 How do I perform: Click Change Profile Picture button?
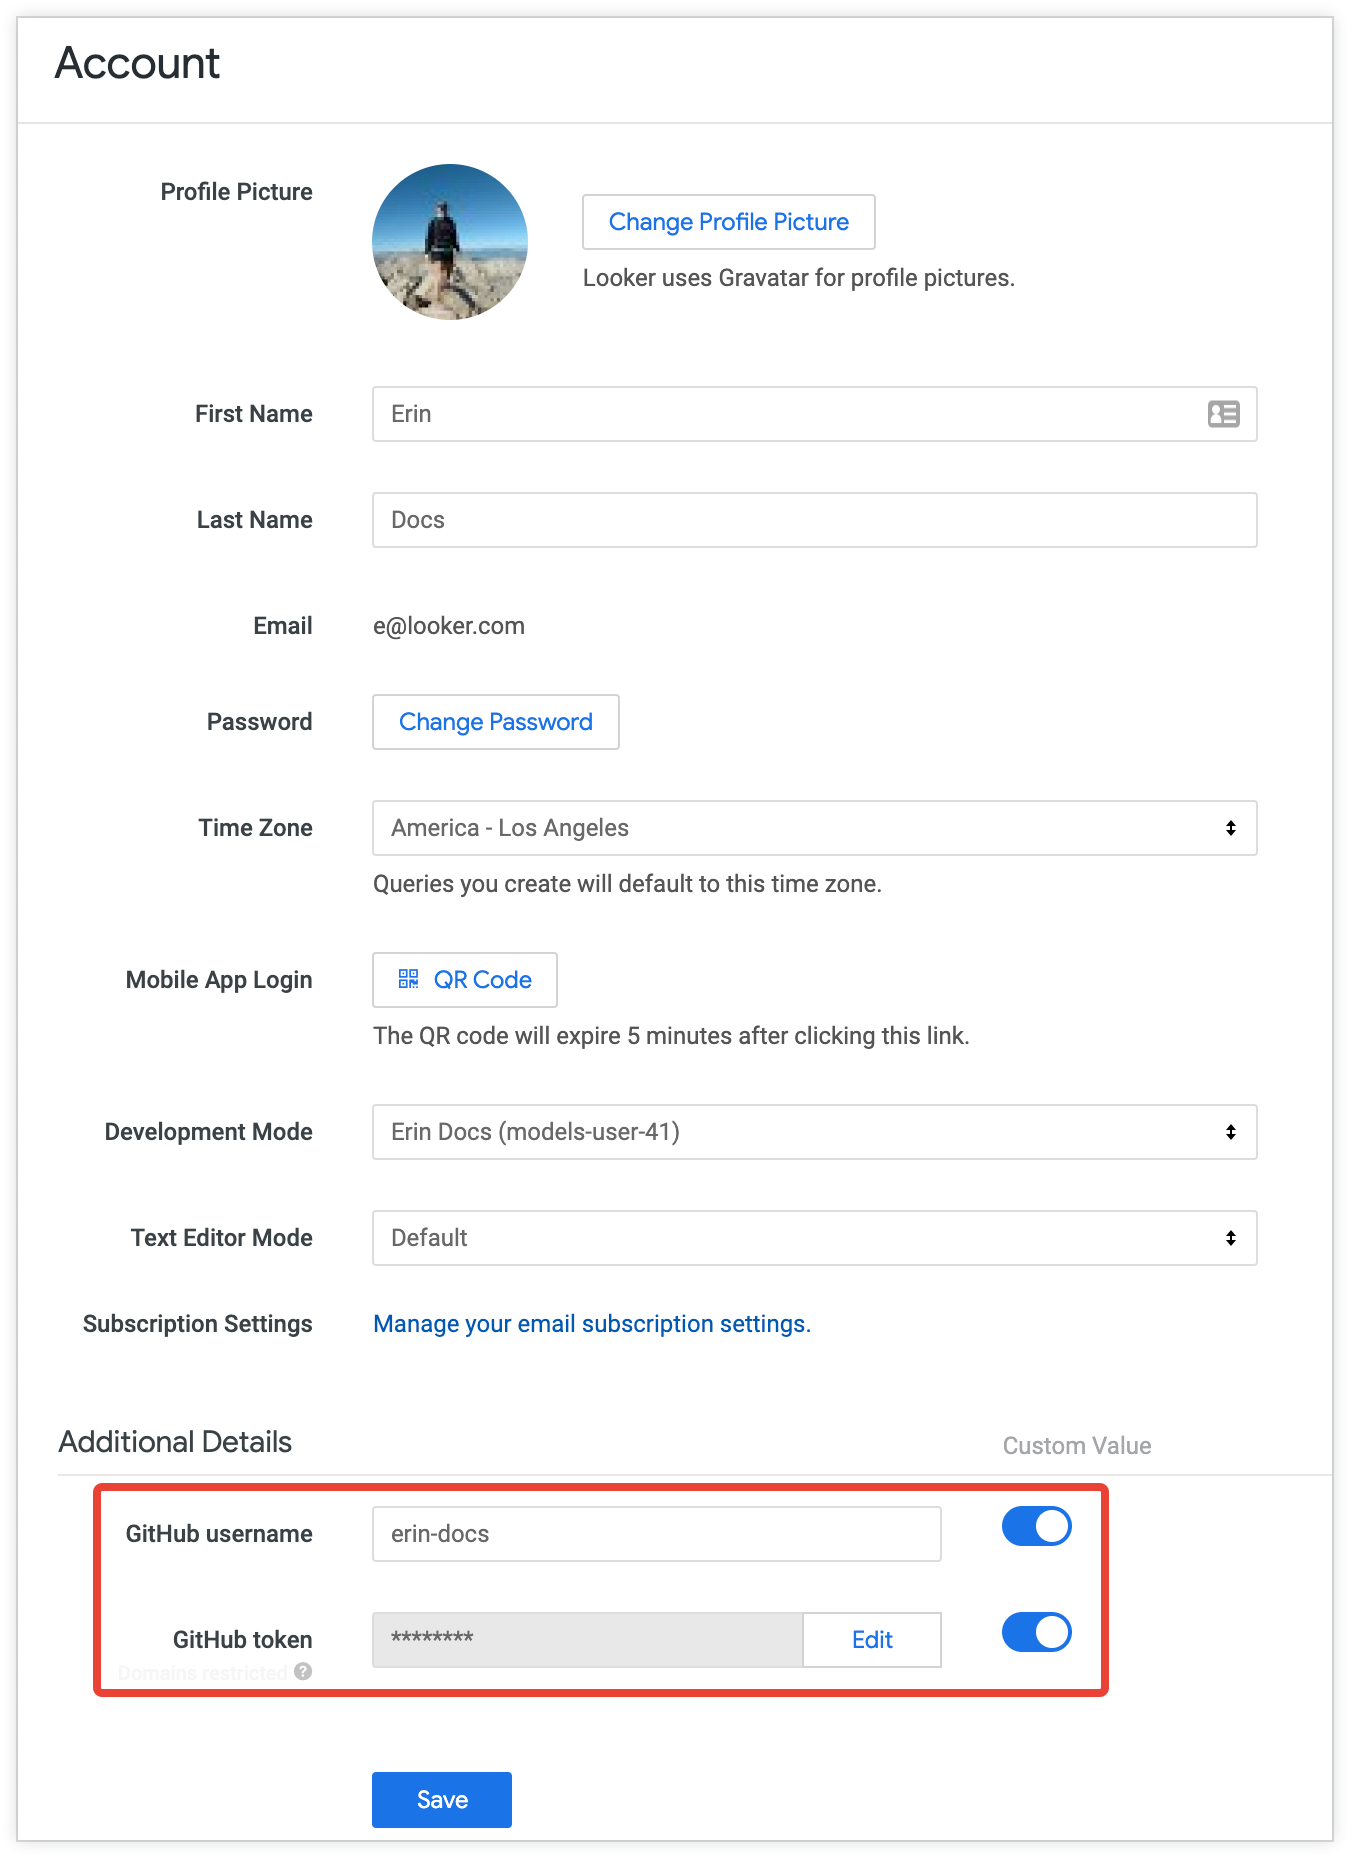[728, 222]
